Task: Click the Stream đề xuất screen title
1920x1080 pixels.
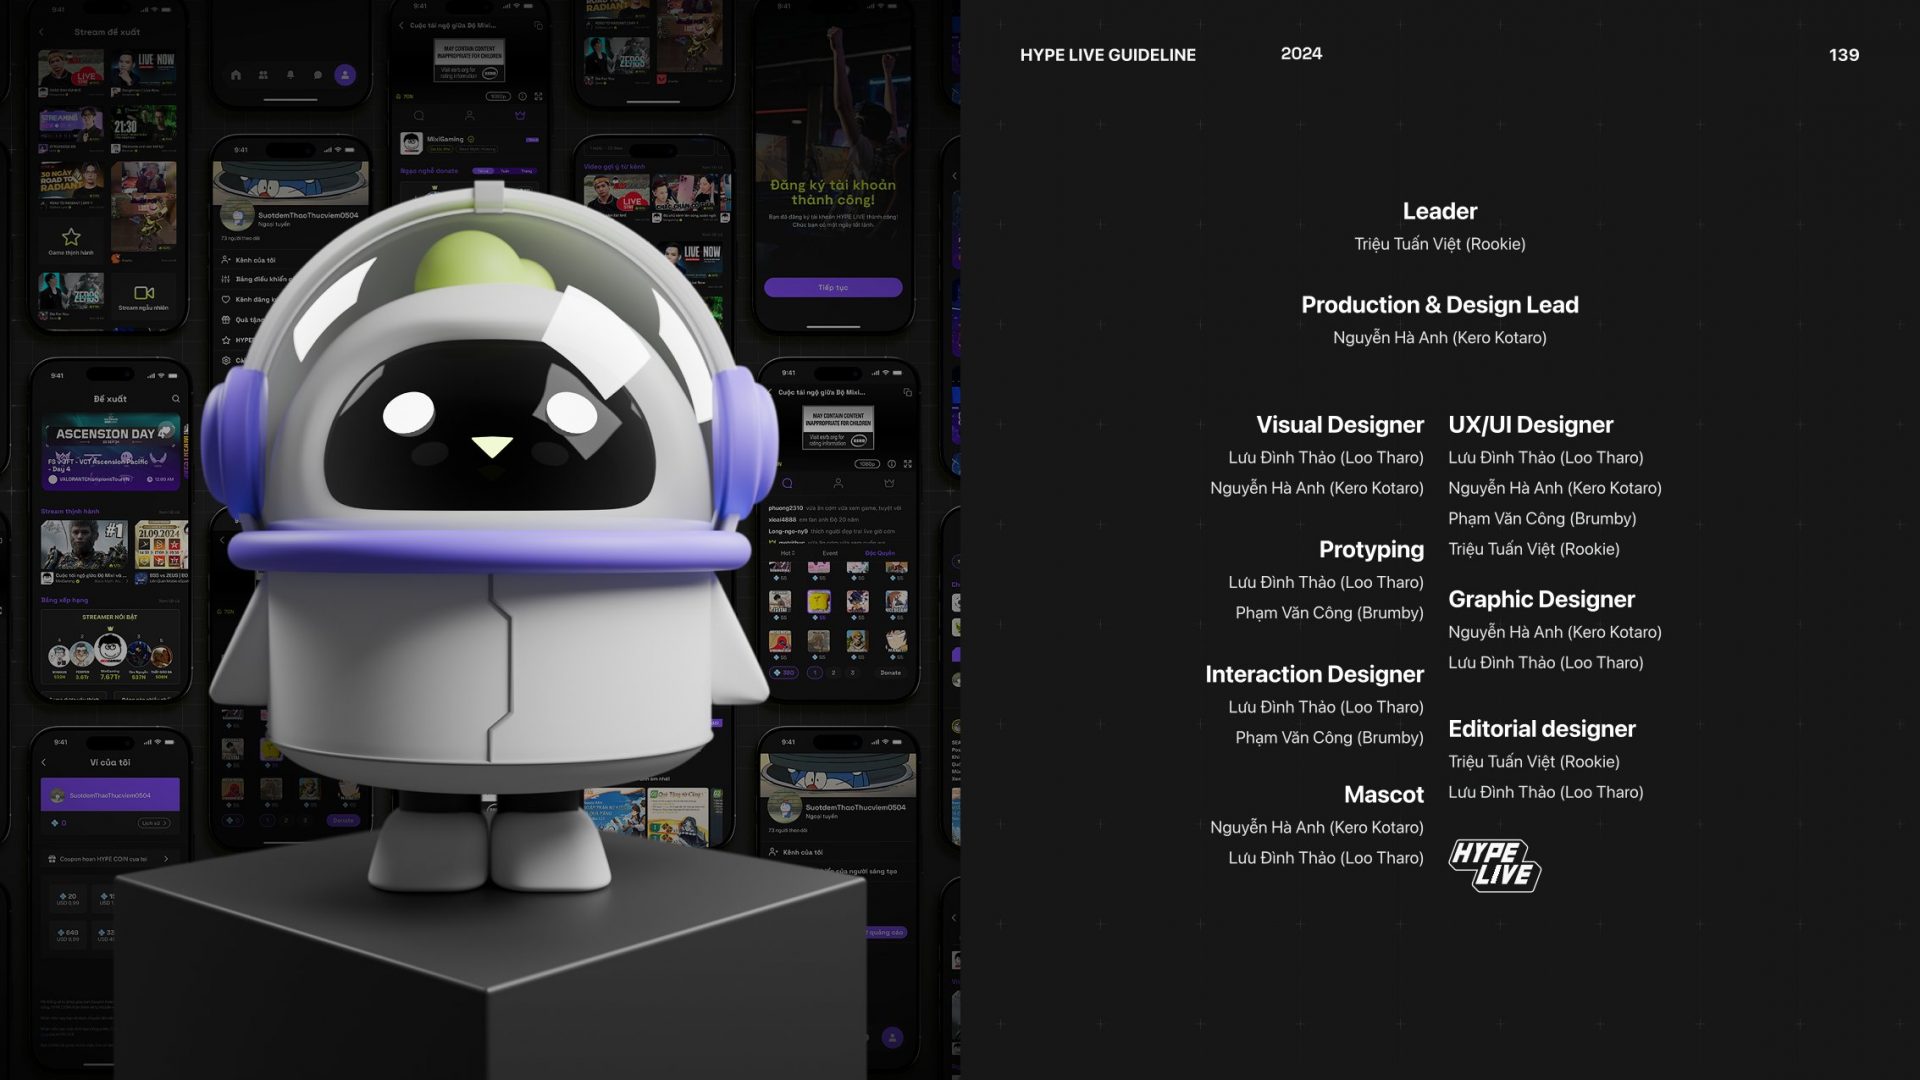Action: [107, 32]
